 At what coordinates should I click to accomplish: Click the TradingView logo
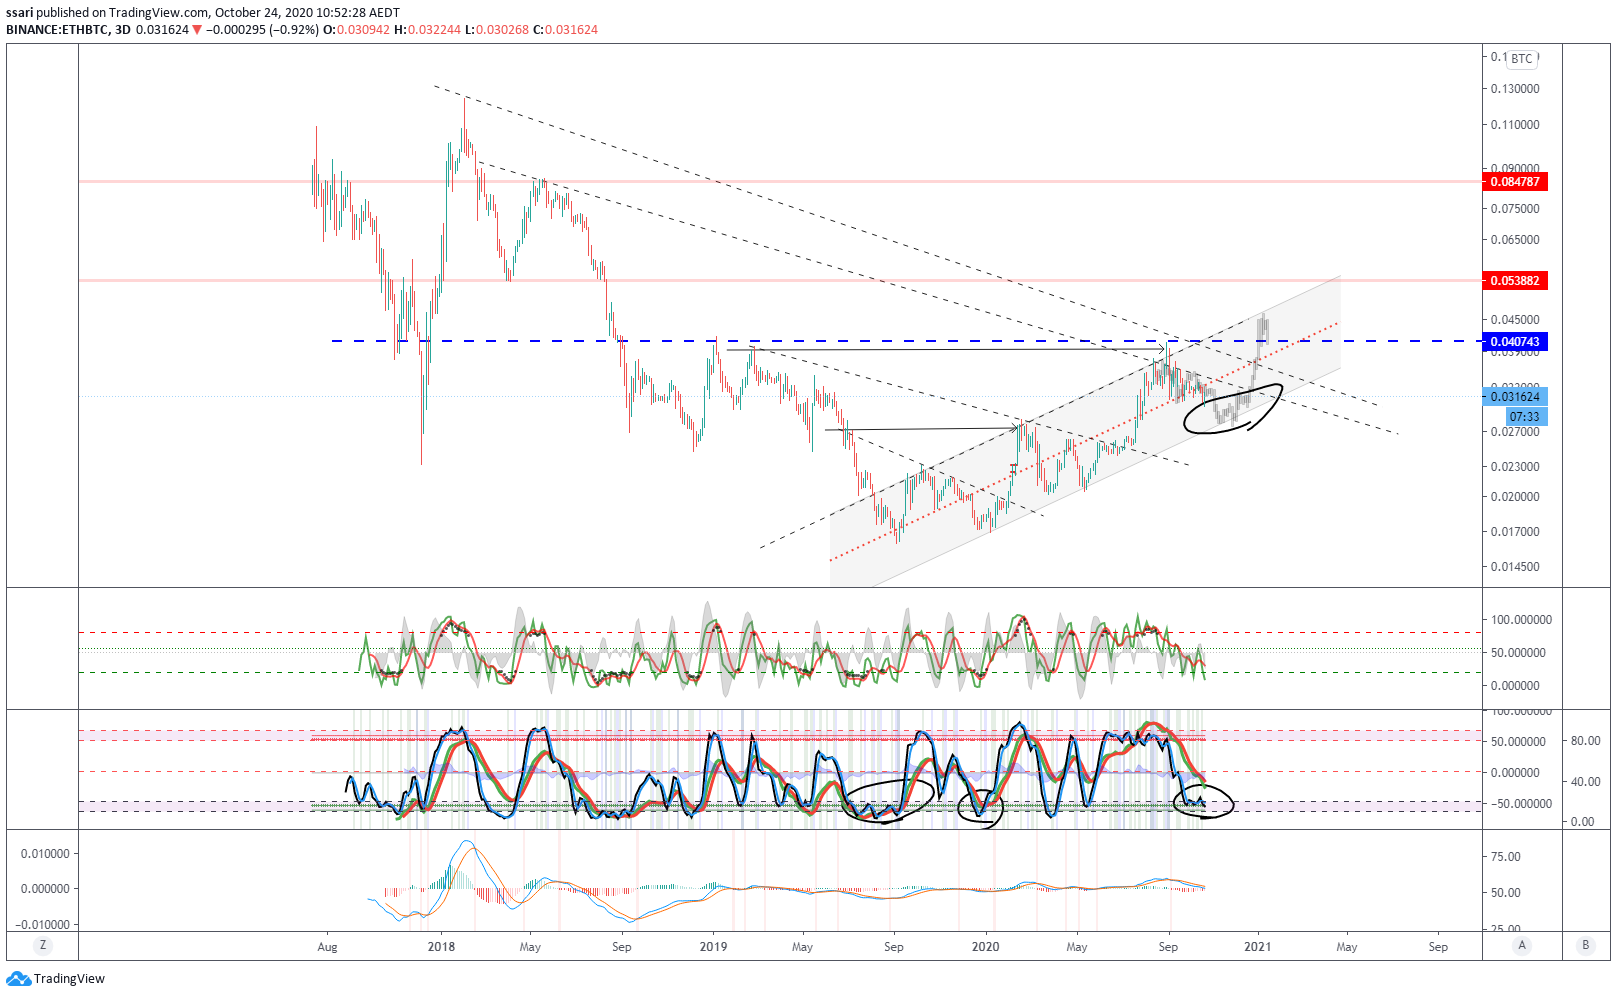tap(55, 979)
